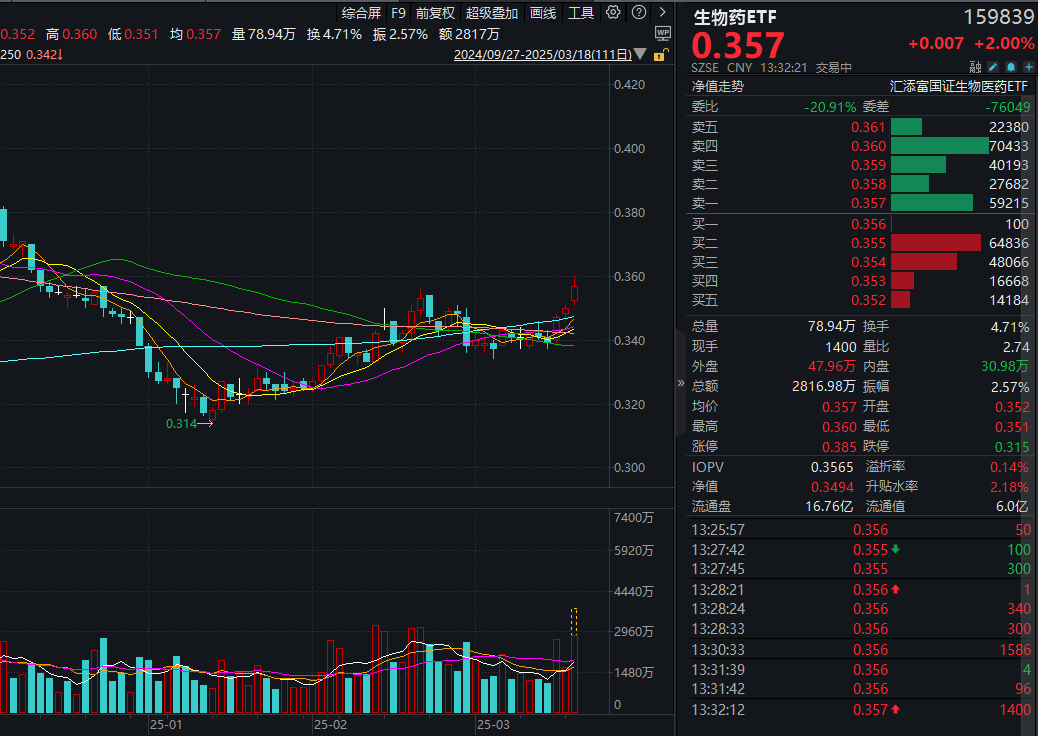1038x736 pixels.
Task: Click the > toolbar overflow arrow
Action: [x=662, y=12]
